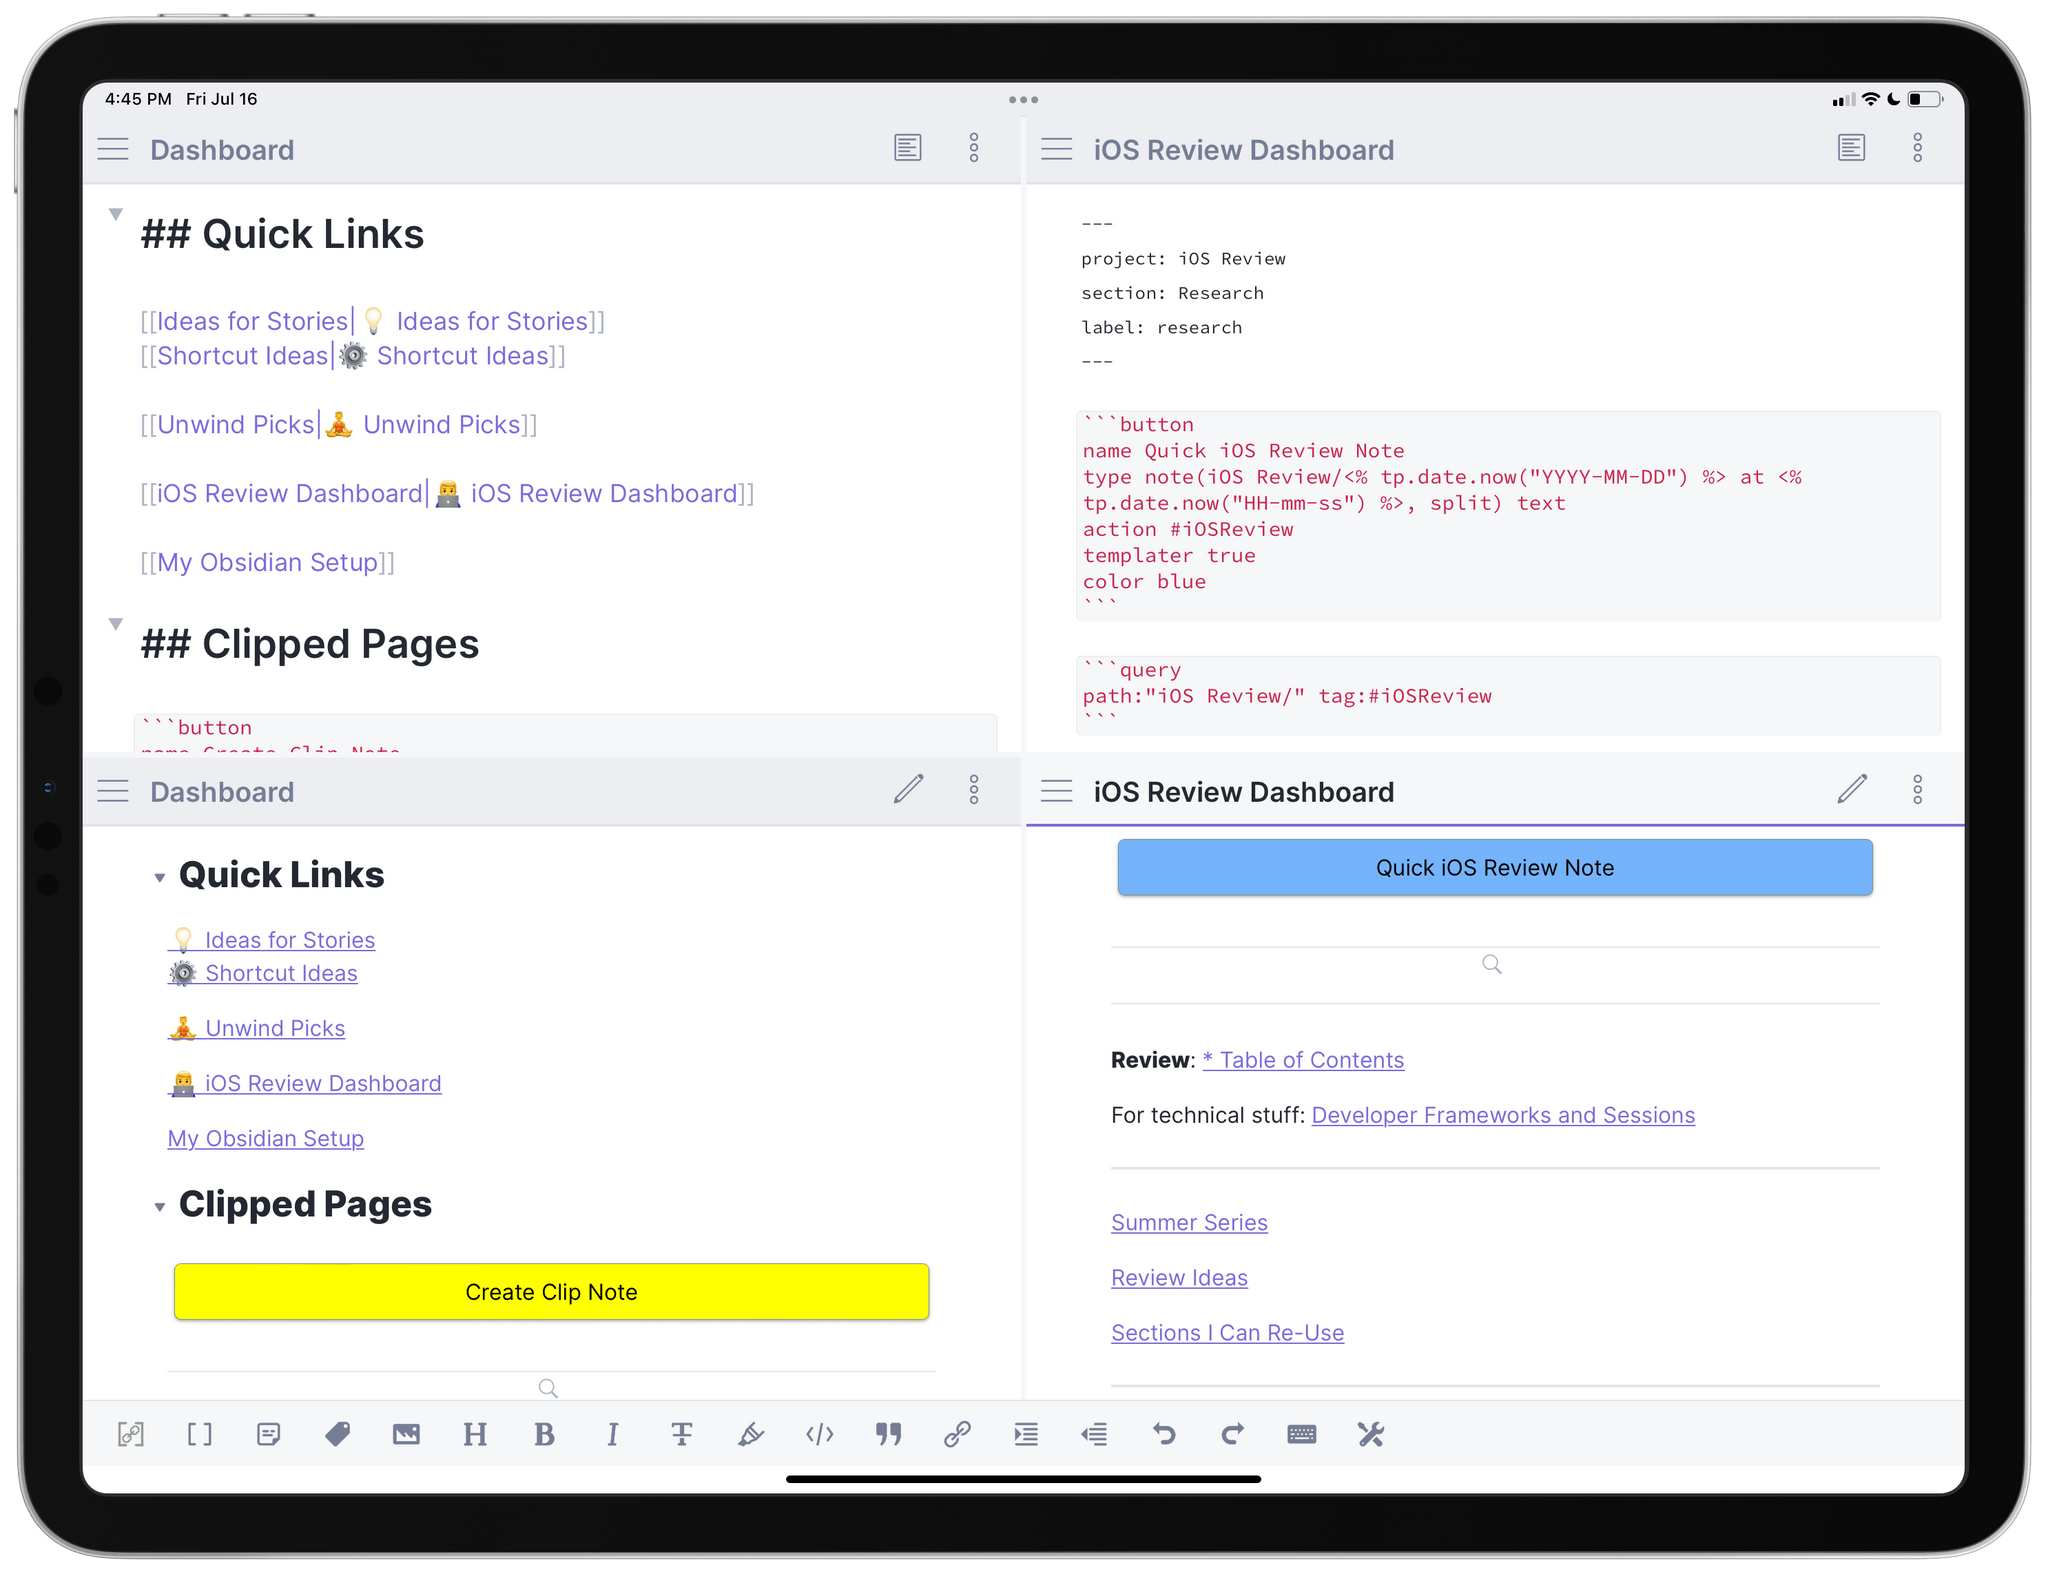The image size is (2048, 1576).
Task: Collapse Quick Links section in preview pane
Action: point(159,878)
